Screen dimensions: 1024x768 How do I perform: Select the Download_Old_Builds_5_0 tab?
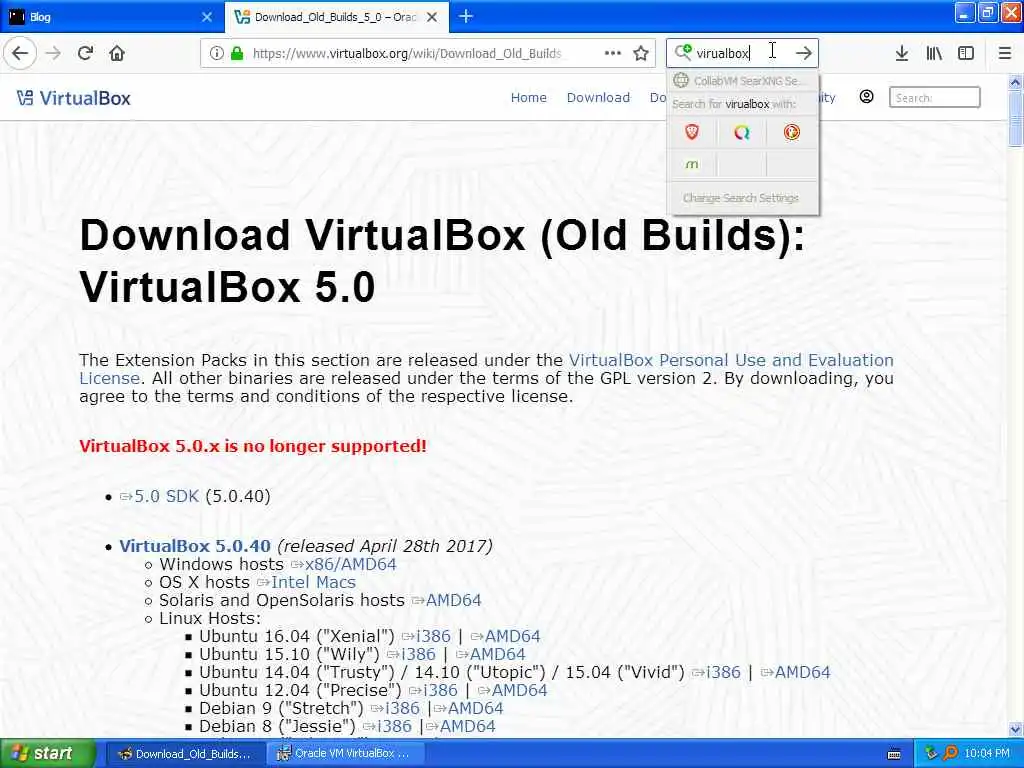[336, 17]
